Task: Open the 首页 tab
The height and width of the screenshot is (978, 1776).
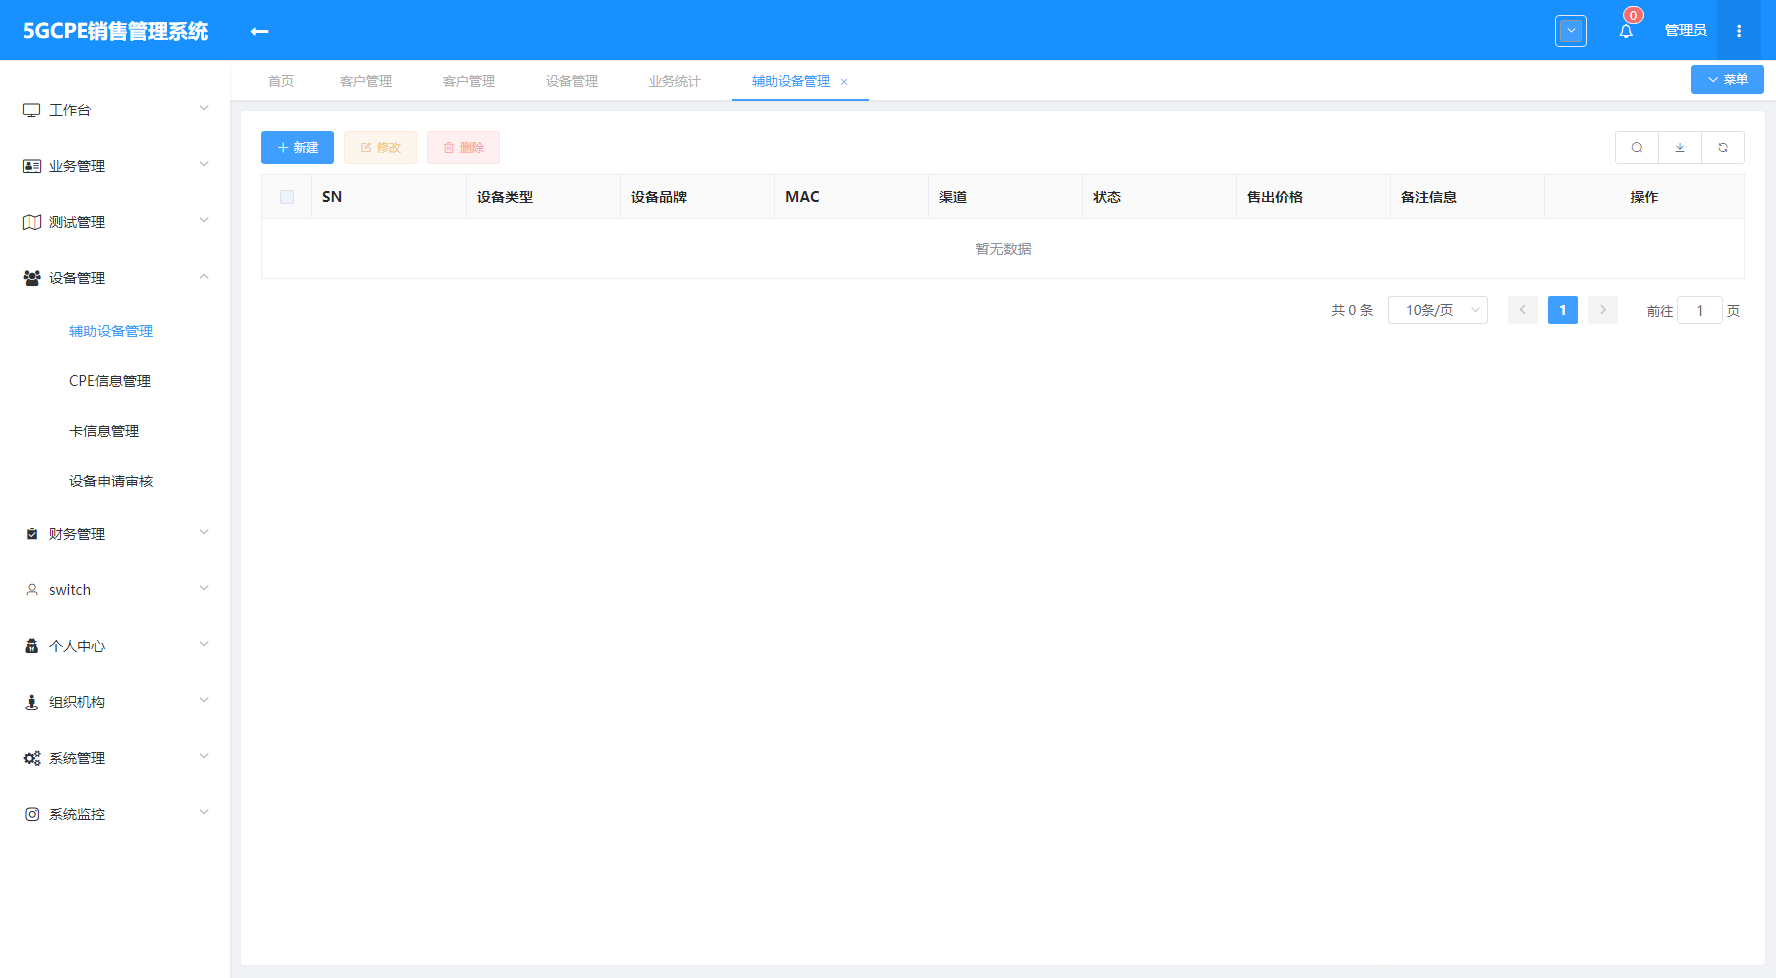Action: point(280,81)
